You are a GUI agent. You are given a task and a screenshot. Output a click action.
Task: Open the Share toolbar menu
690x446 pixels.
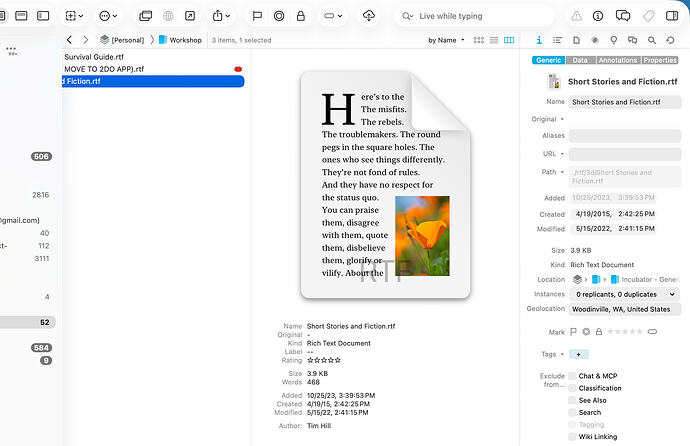pyautogui.click(x=221, y=16)
